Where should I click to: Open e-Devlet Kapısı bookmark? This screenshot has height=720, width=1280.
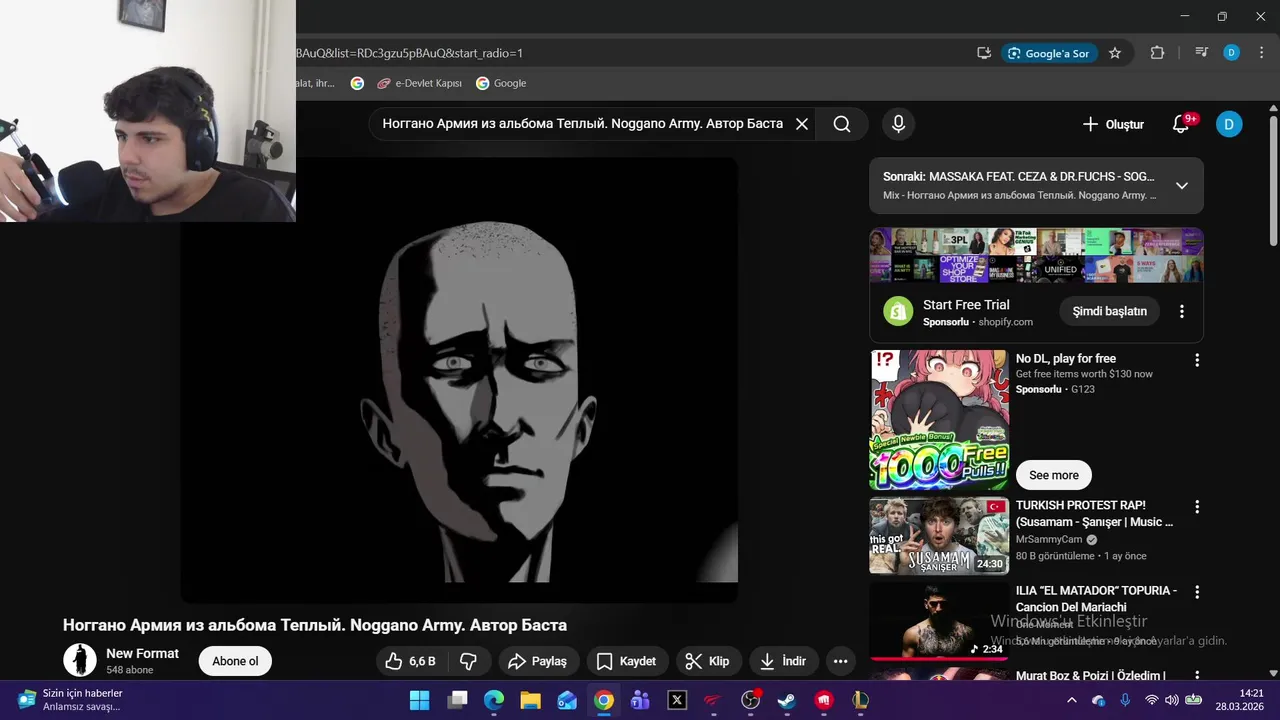(x=419, y=83)
